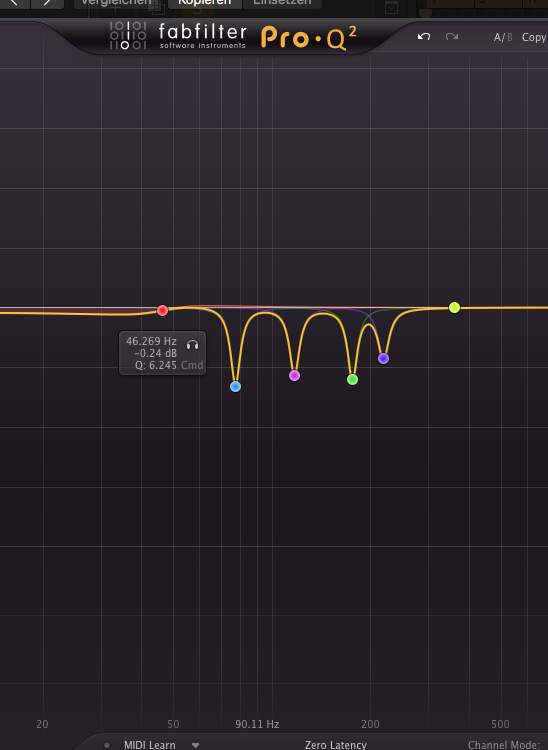548x750 pixels.
Task: Select the magenta EQ band node
Action: tap(295, 375)
